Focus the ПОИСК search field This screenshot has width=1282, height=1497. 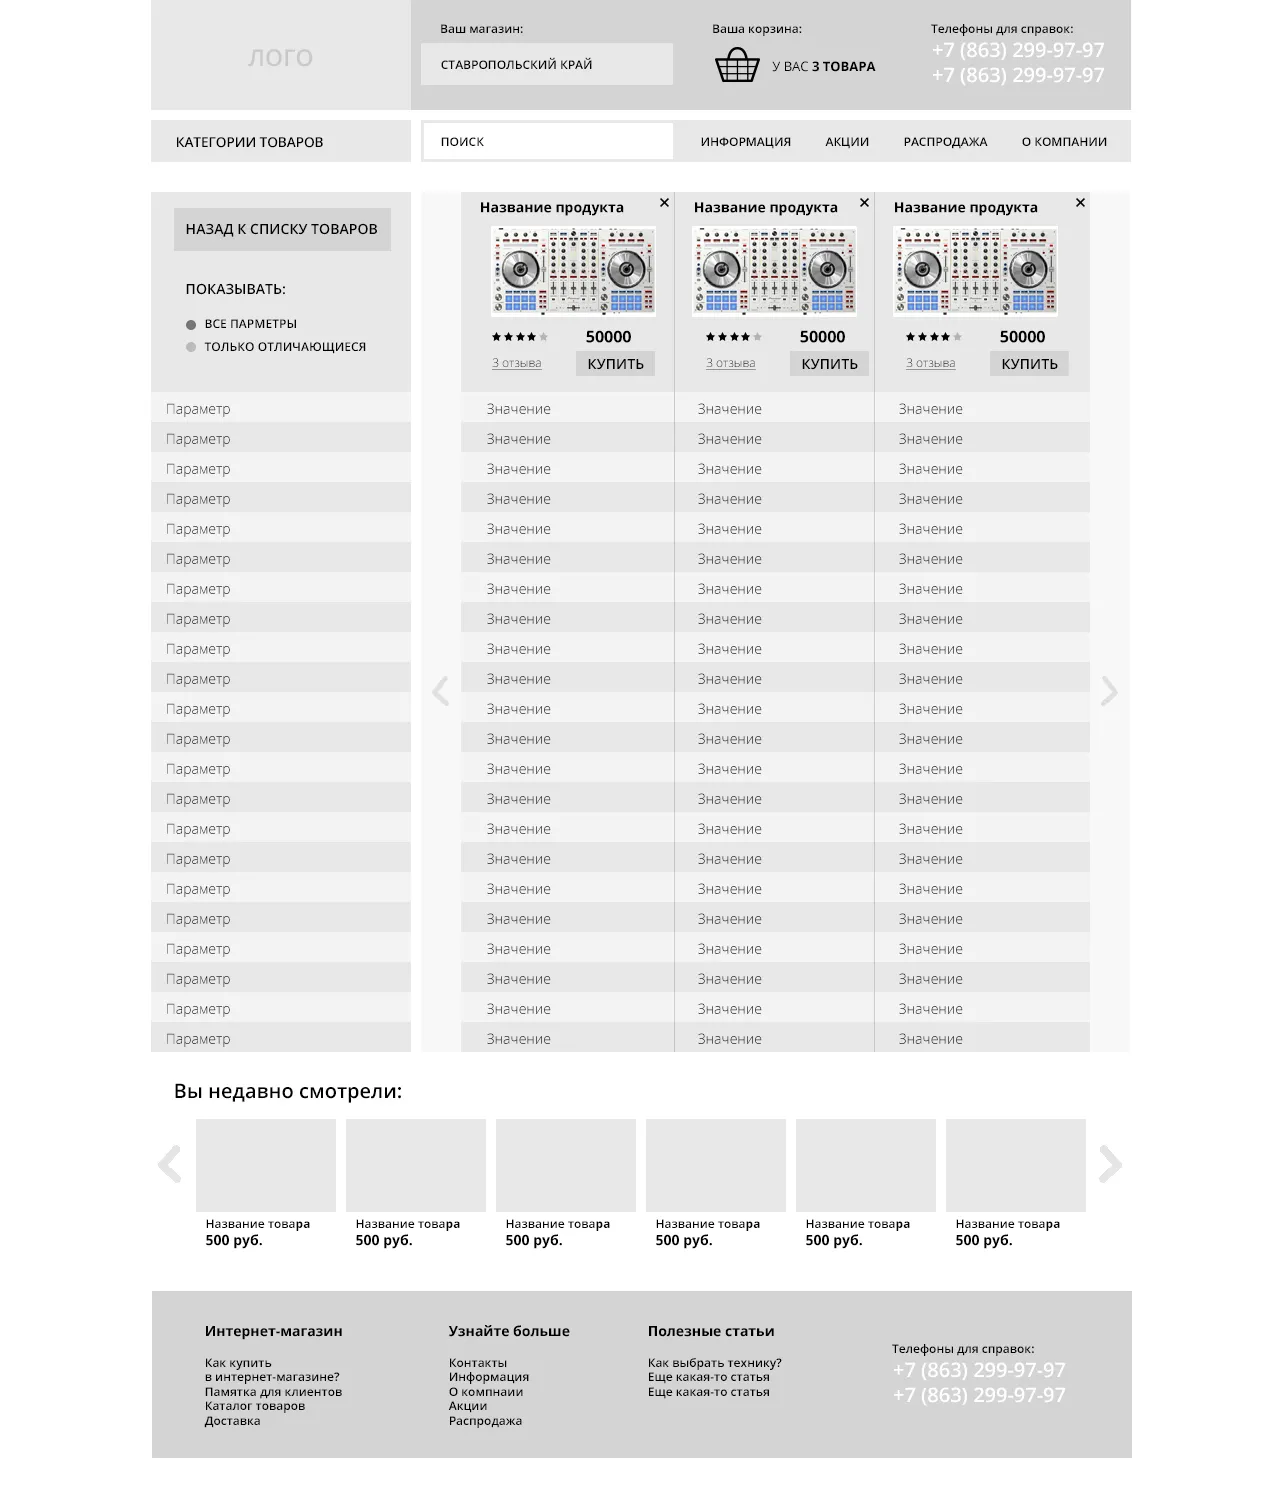coord(547,142)
